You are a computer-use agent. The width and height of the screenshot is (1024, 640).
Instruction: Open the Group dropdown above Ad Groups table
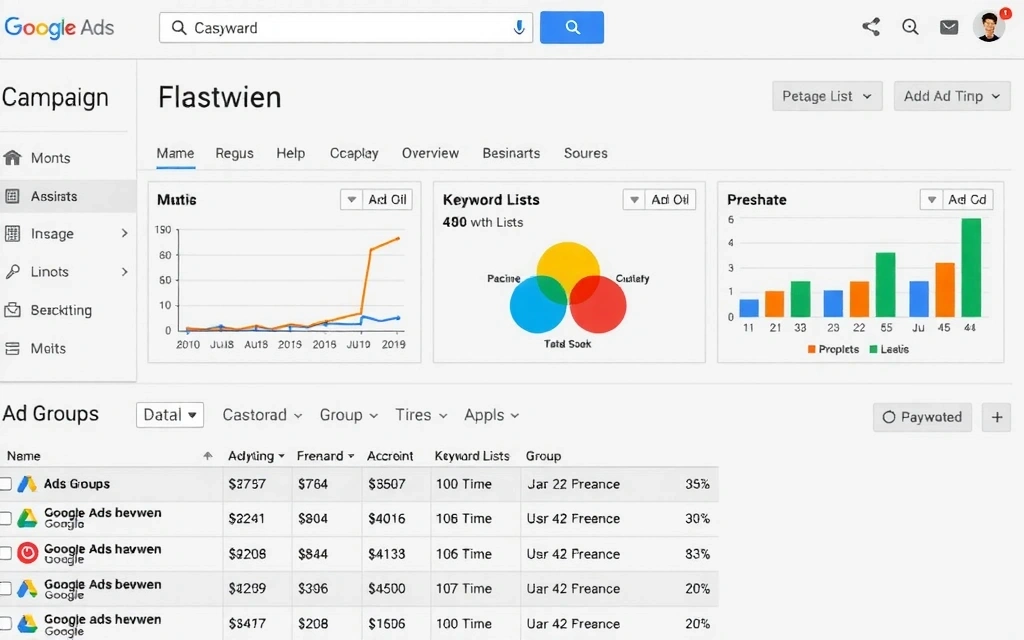348,415
